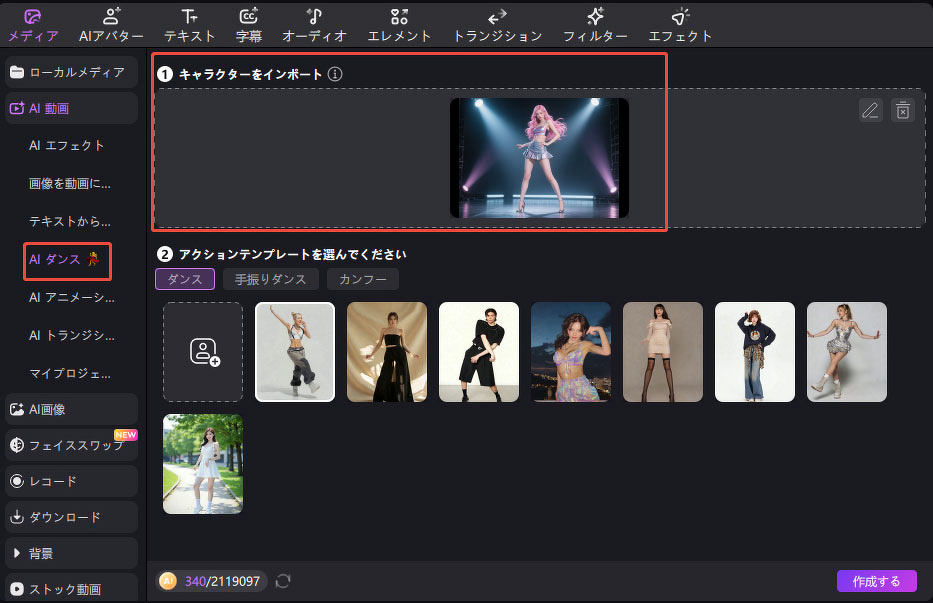Screen dimensions: 933x603
Task: Open the AIアバター tool in top toolbar
Action: [x=111, y=25]
